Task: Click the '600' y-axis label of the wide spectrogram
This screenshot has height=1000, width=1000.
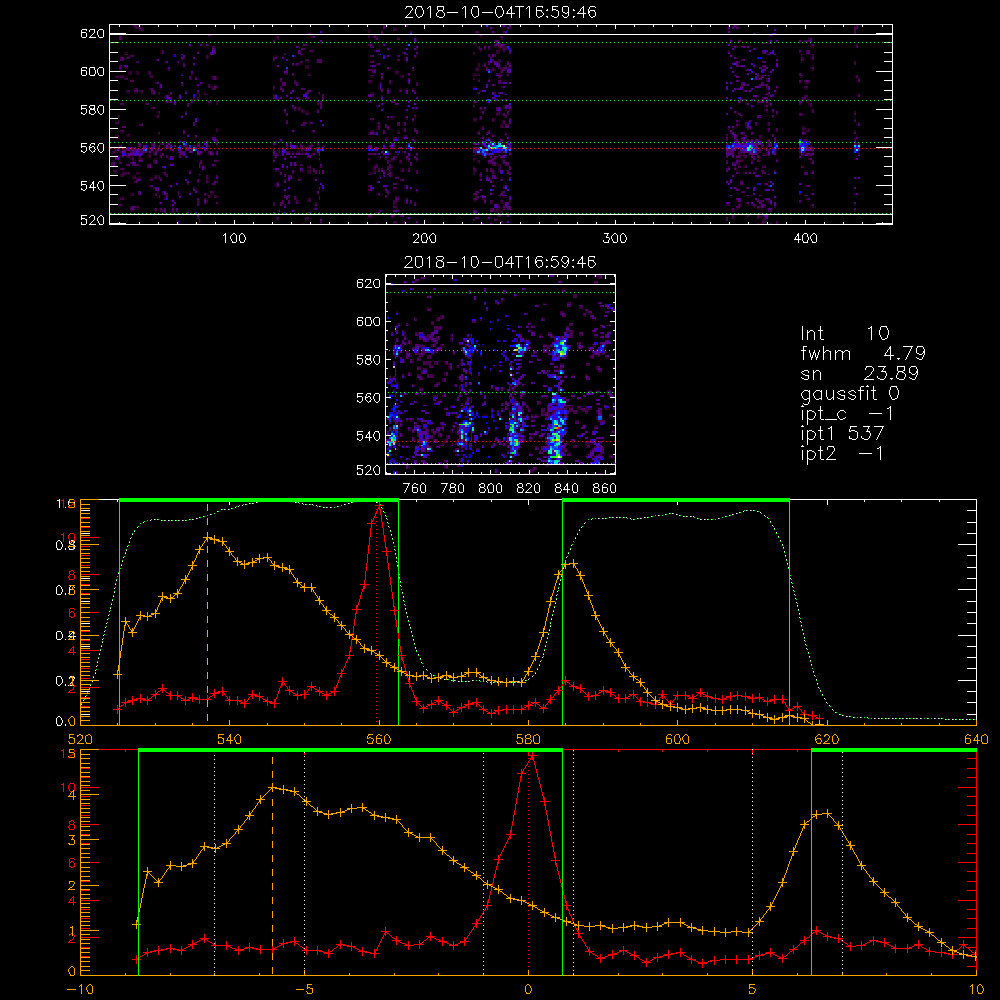Action: pyautogui.click(x=92, y=71)
